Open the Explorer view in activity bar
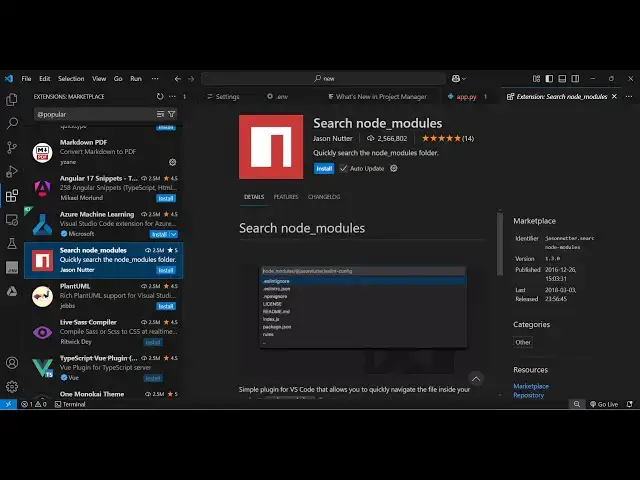Screen dimensions: 640x480 (x=12, y=99)
